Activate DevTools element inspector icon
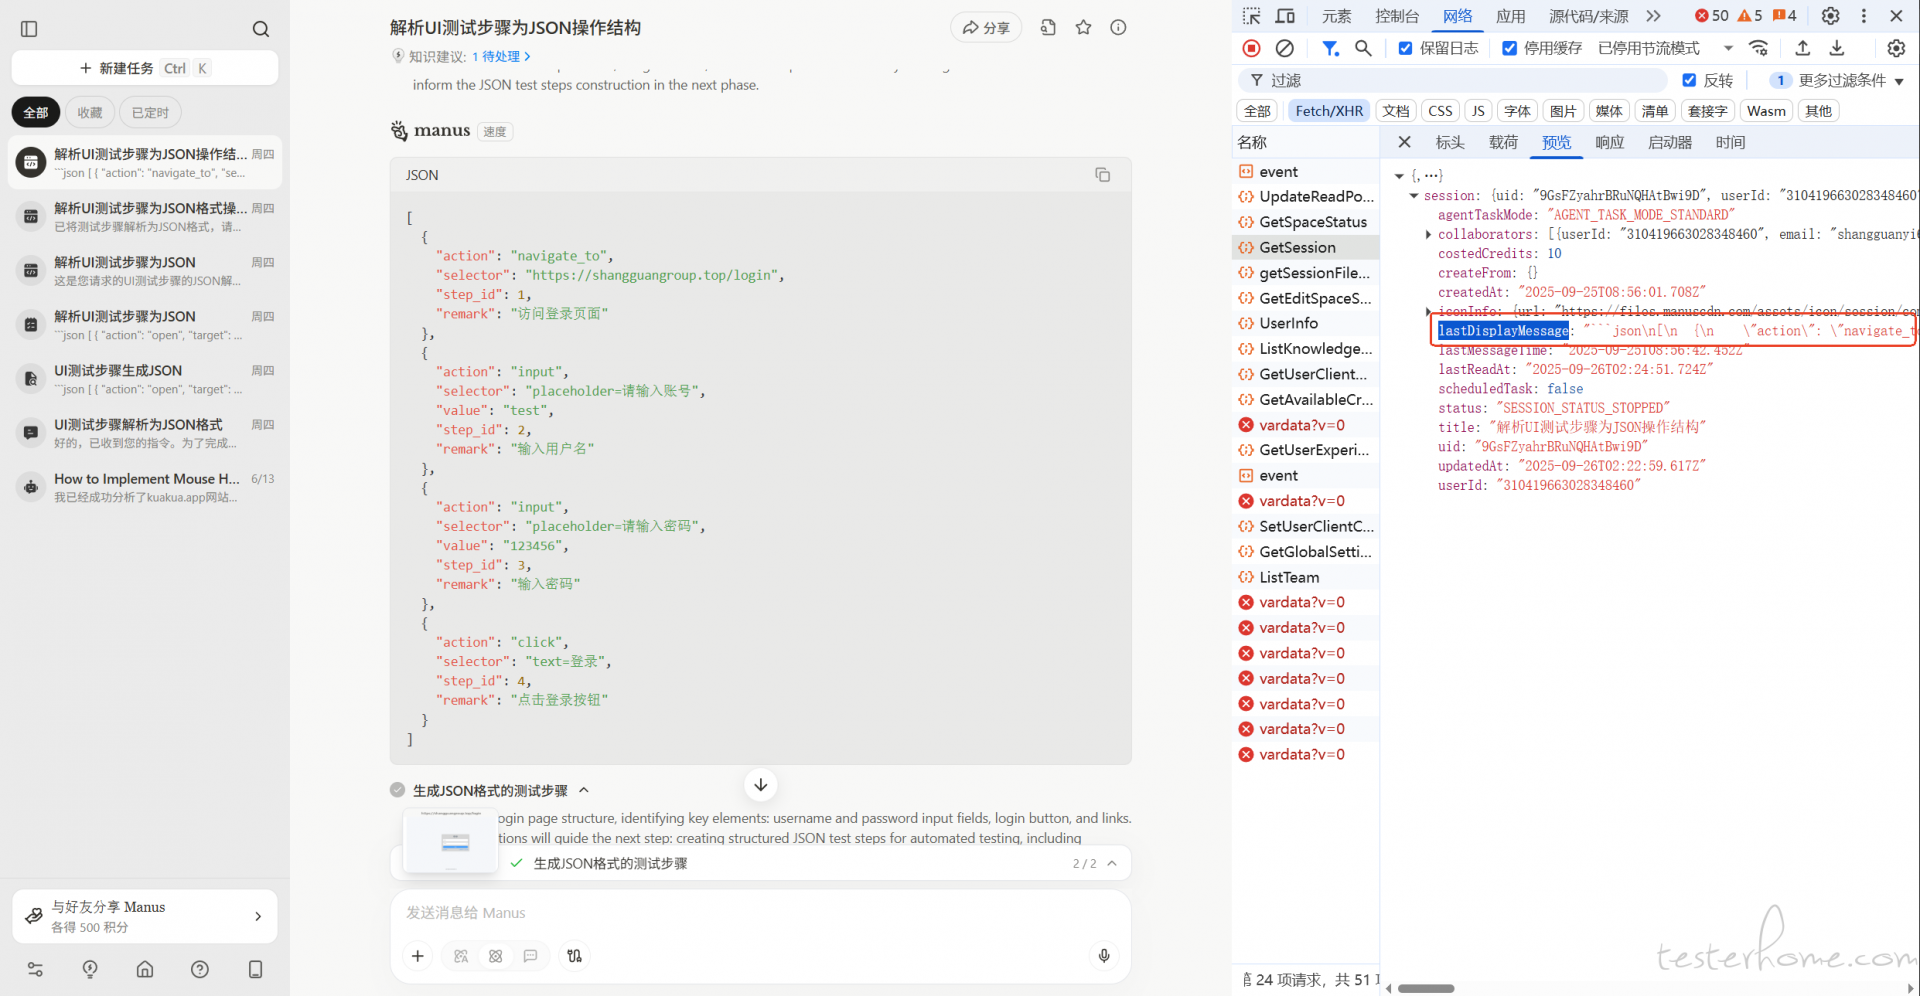This screenshot has height=996, width=1920. [x=1252, y=16]
